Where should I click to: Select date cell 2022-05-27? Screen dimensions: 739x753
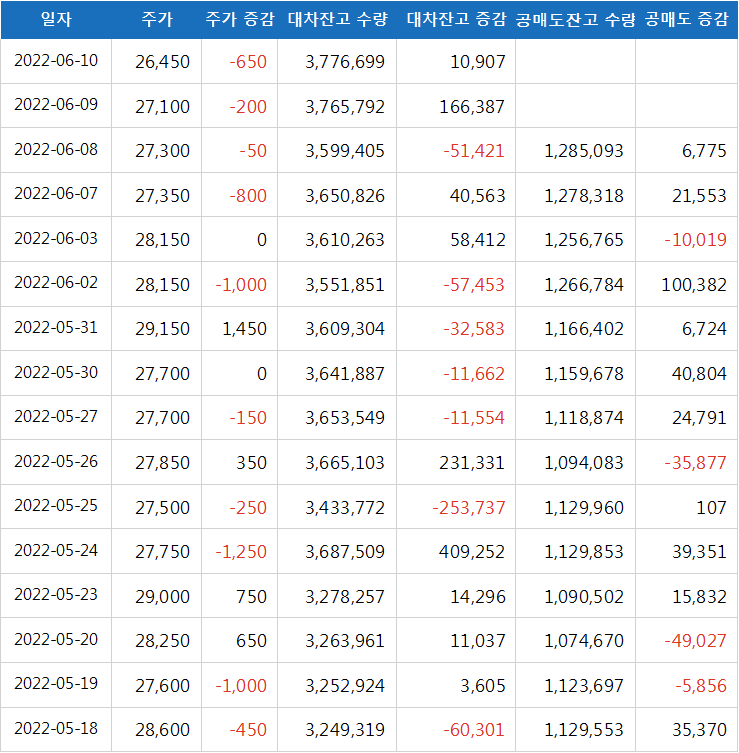pyautogui.click(x=56, y=416)
